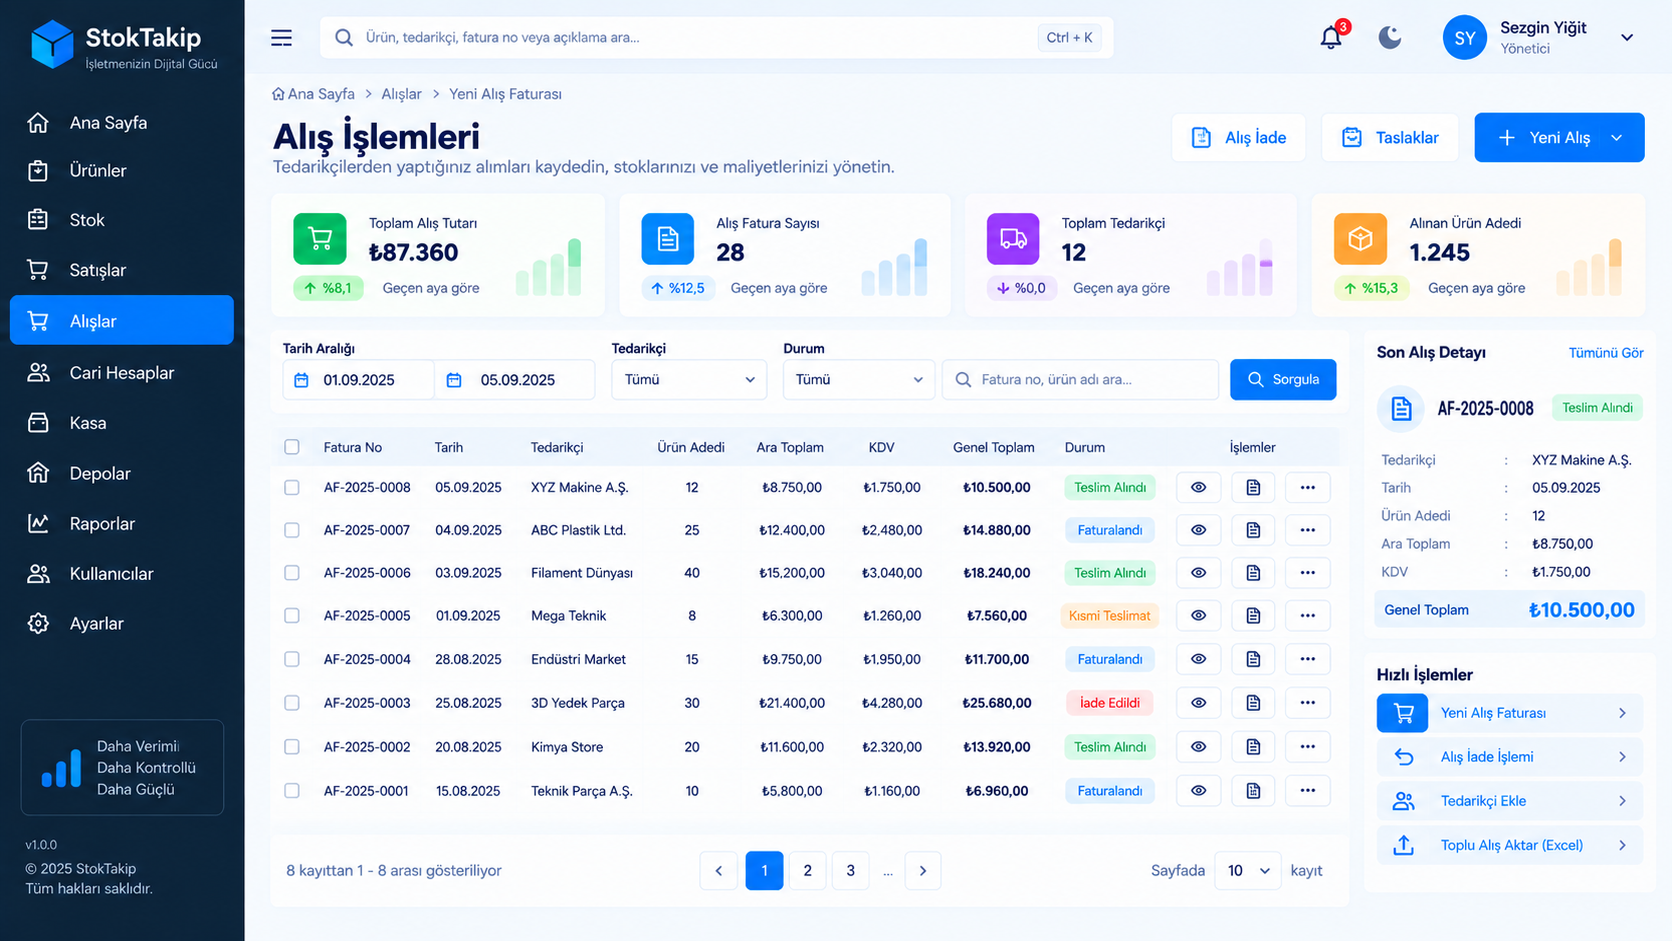Check the AF-2025-0007 row checkbox

pyautogui.click(x=292, y=530)
